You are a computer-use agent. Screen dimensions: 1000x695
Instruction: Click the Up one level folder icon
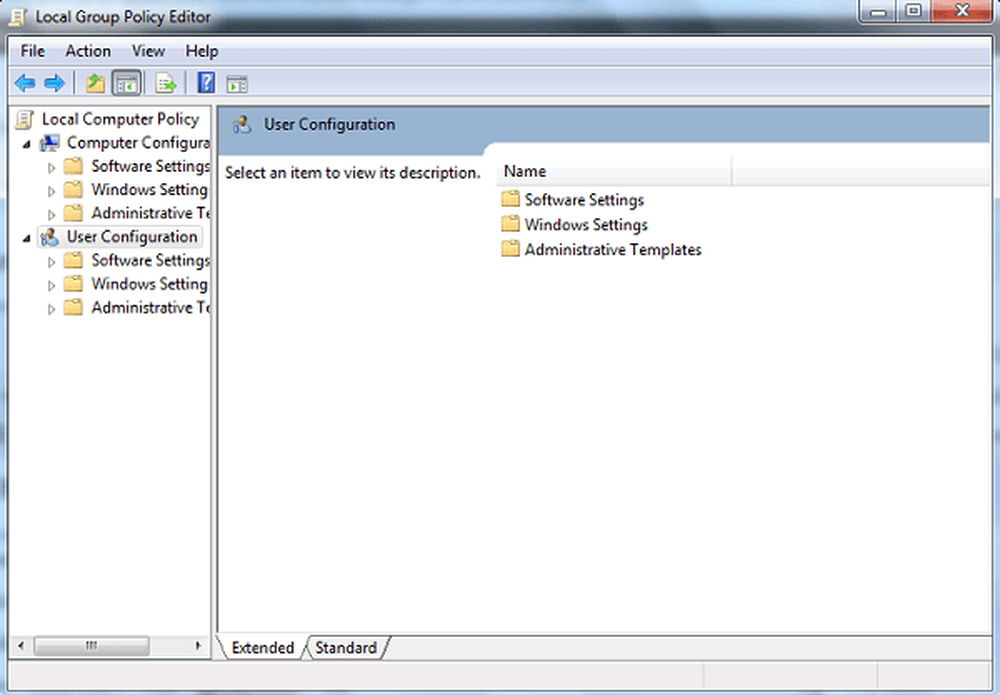[x=95, y=83]
